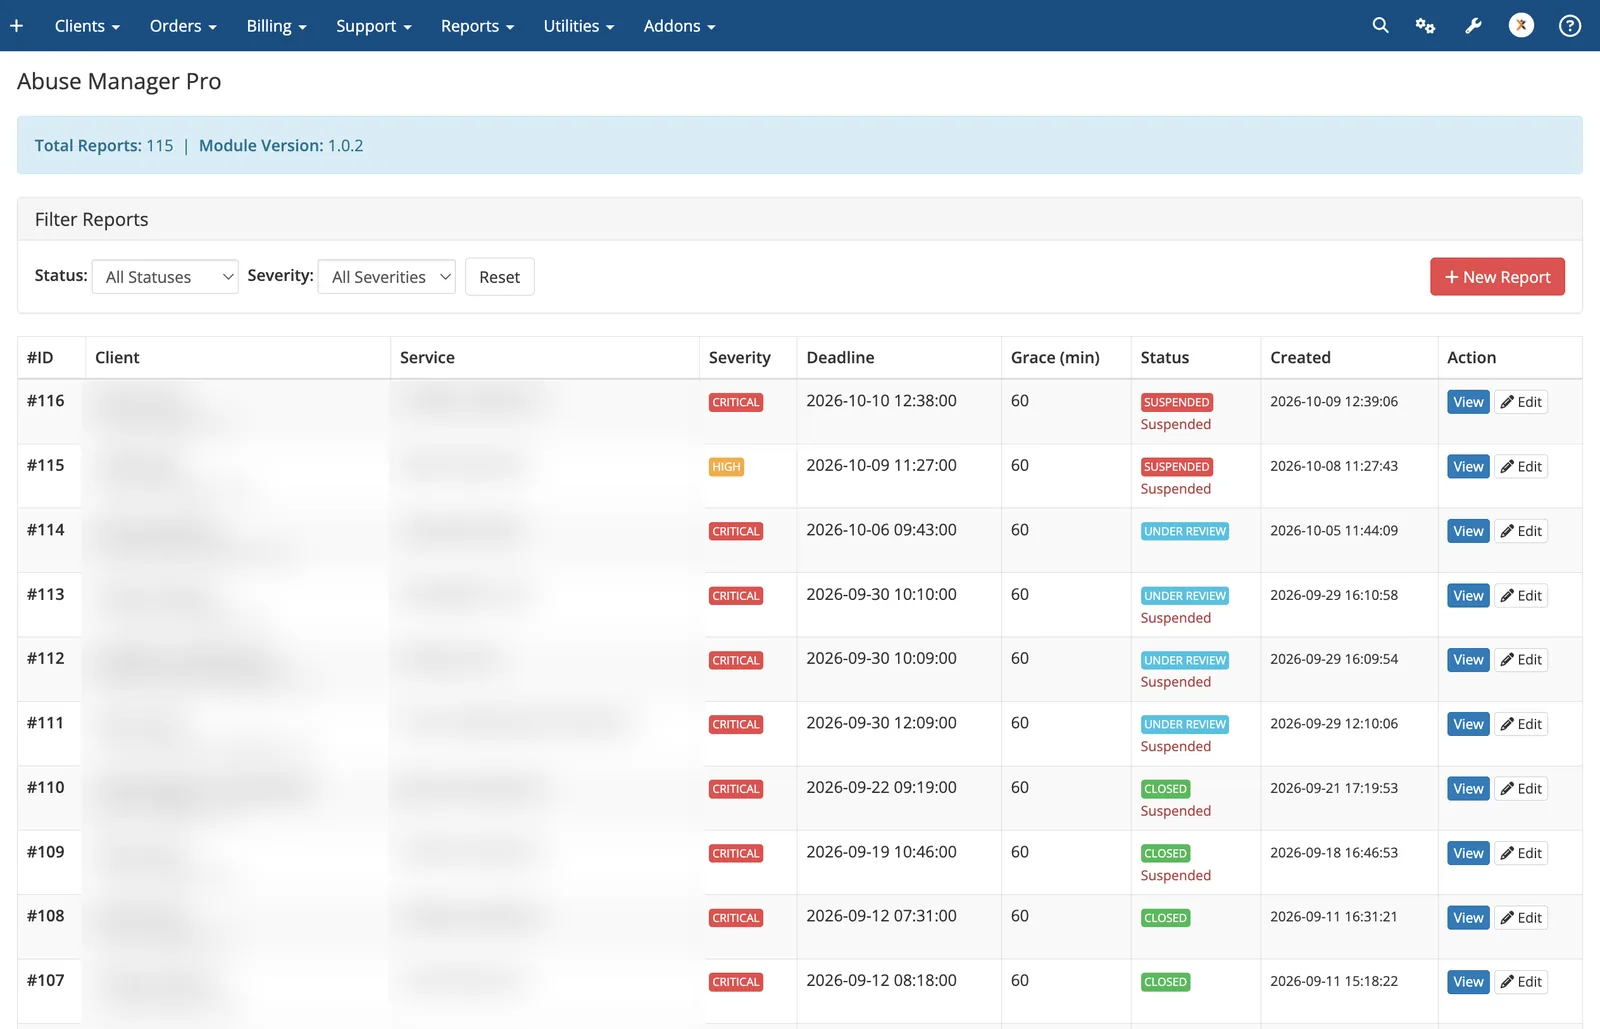1600x1029 pixels.
Task: Open Billing menu
Action: (x=276, y=26)
